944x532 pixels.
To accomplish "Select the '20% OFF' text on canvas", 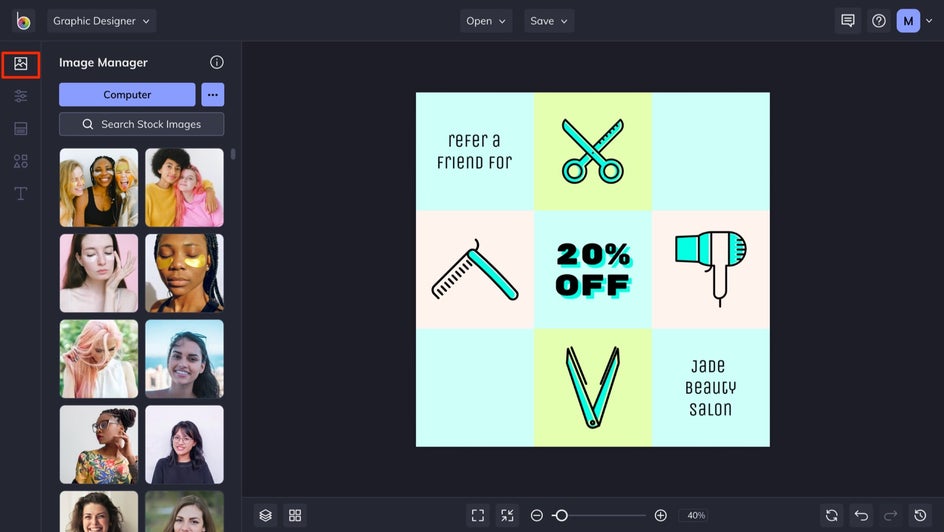I will click(592, 270).
